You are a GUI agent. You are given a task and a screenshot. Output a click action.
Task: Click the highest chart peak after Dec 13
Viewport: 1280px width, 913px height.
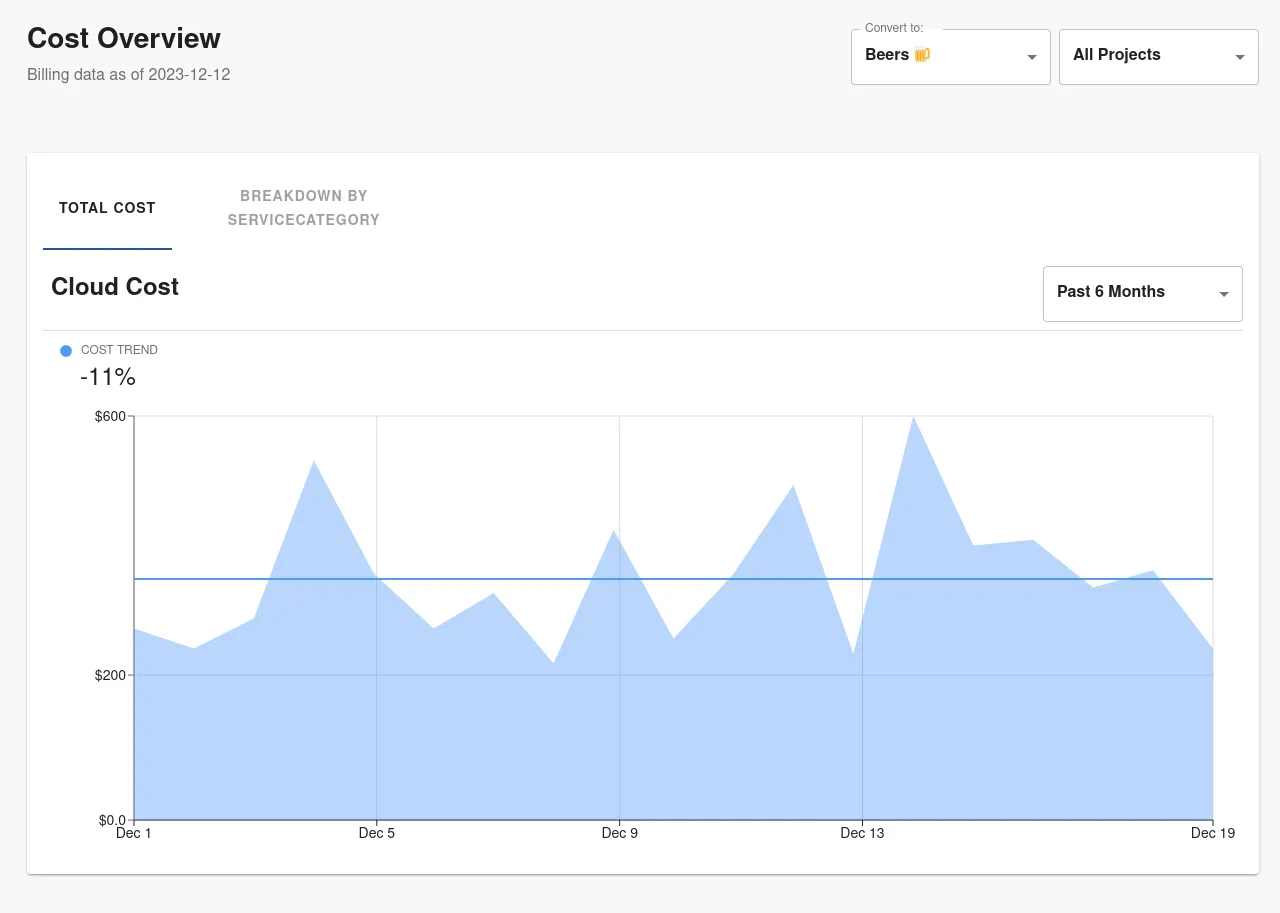coord(913,418)
